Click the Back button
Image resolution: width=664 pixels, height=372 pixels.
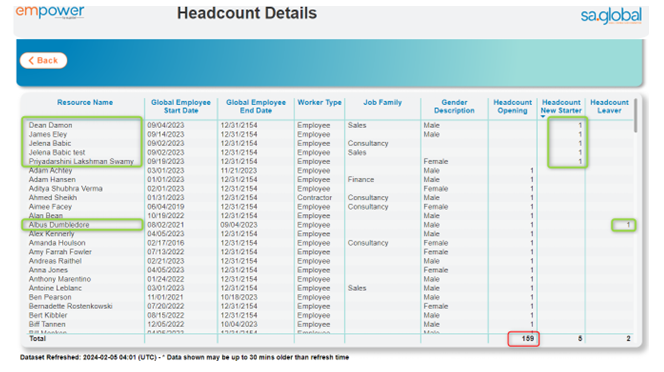[43, 61]
